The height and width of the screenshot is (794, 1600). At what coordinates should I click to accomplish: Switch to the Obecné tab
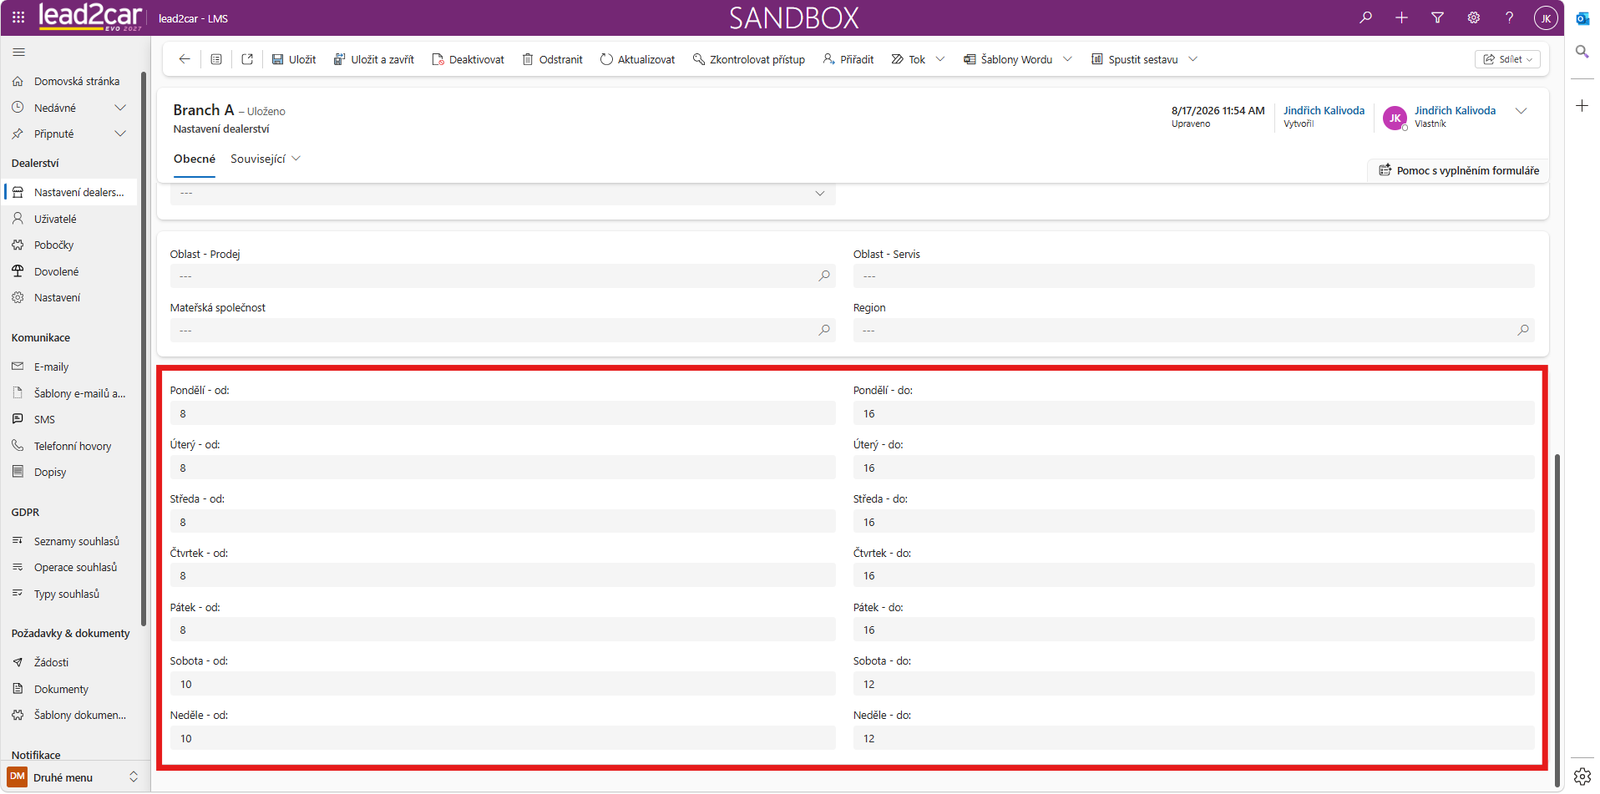[x=194, y=159]
